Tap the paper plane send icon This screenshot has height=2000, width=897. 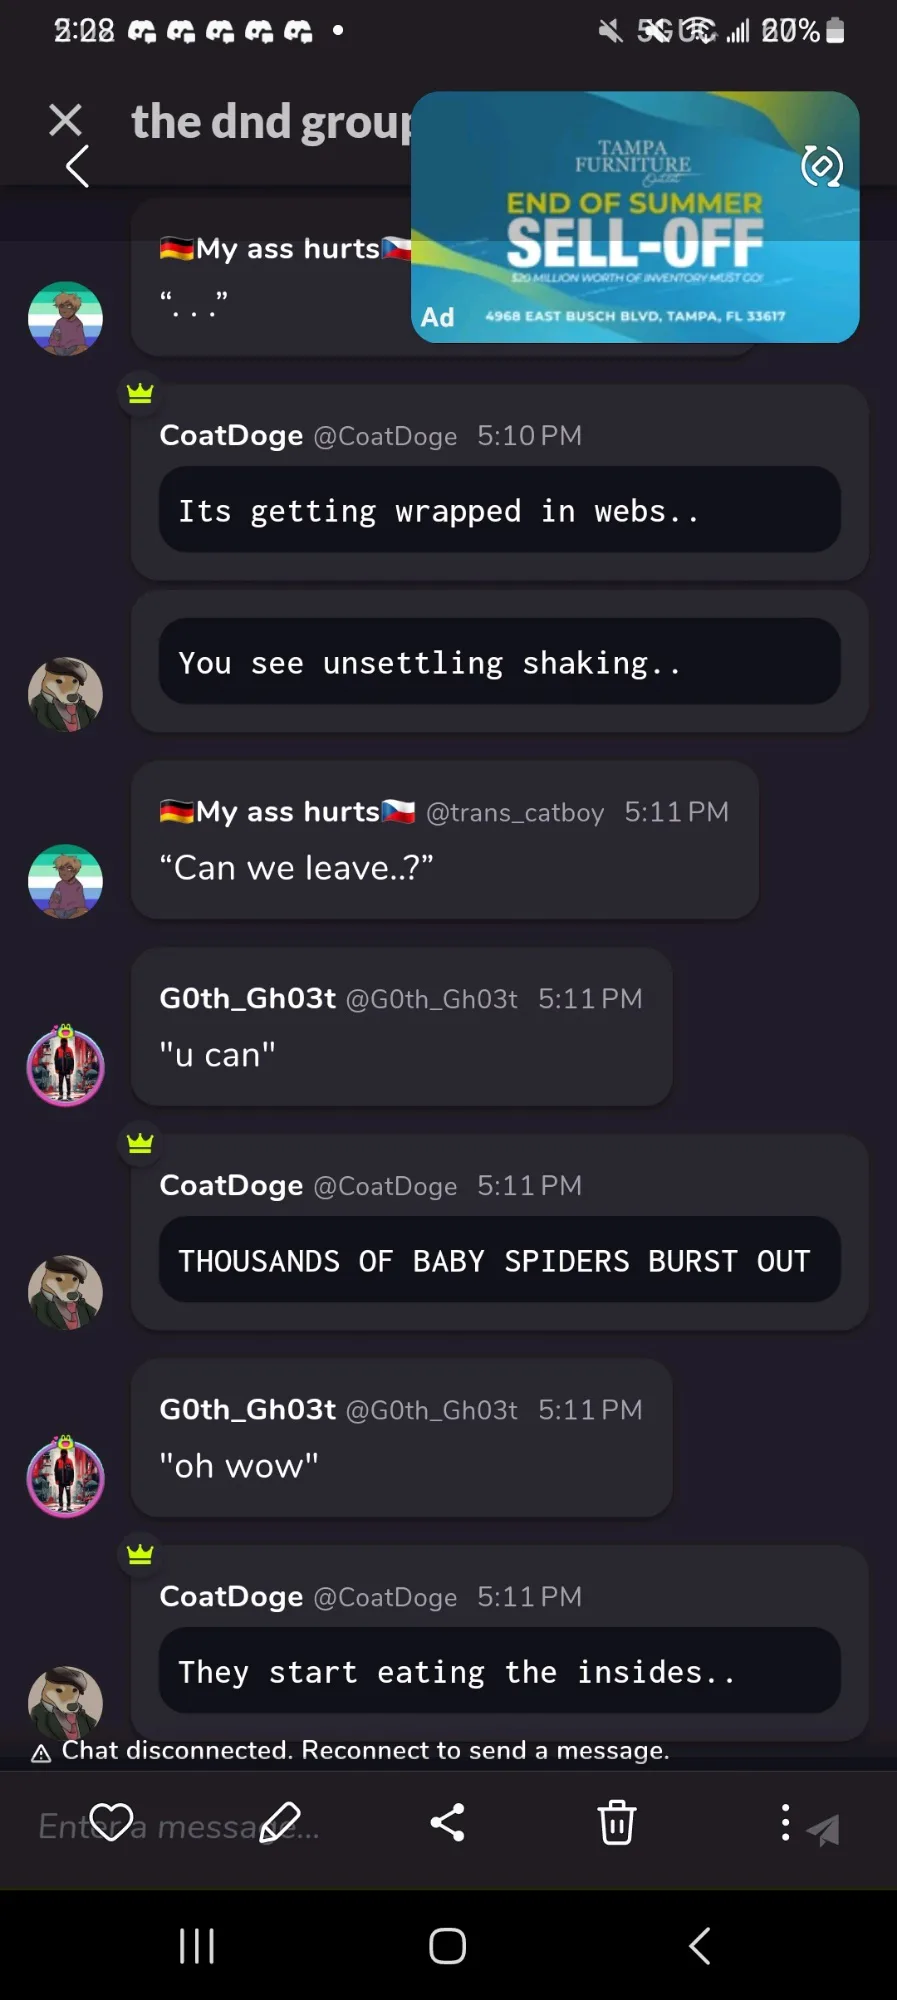click(823, 1829)
